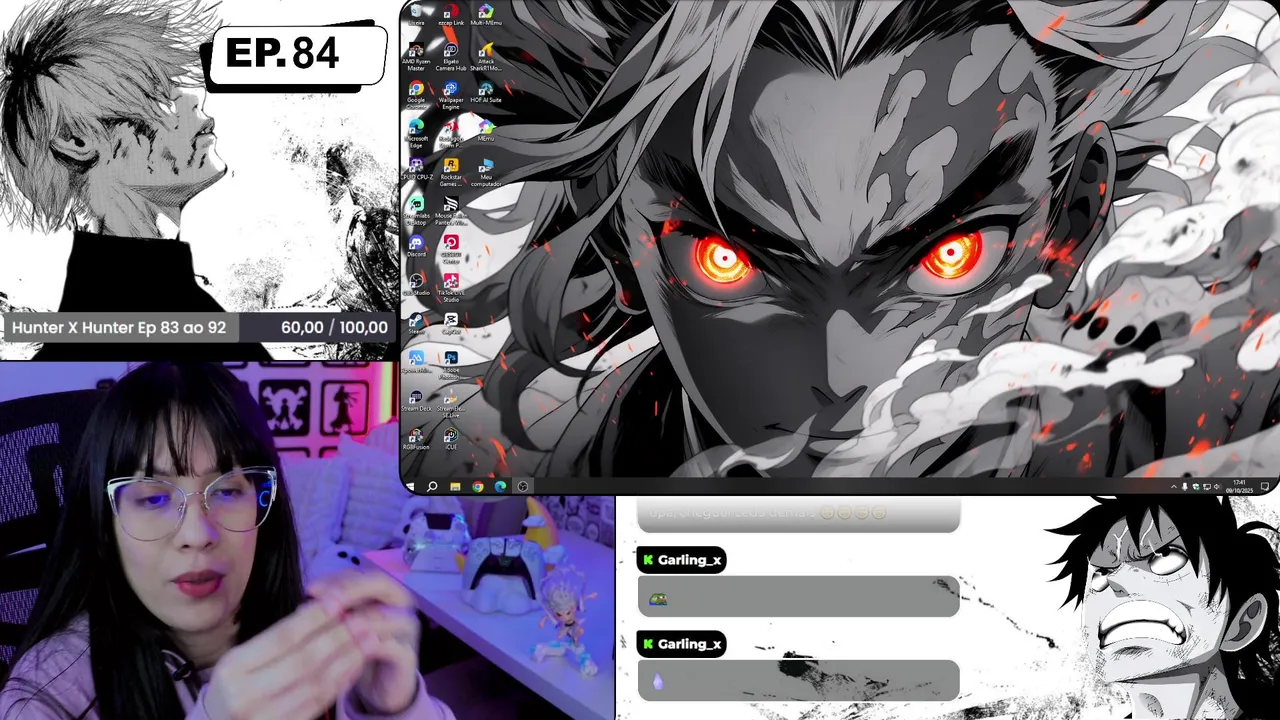This screenshot has width=1280, height=720.
Task: Open the Steam desktop shortcut
Action: pos(416,322)
